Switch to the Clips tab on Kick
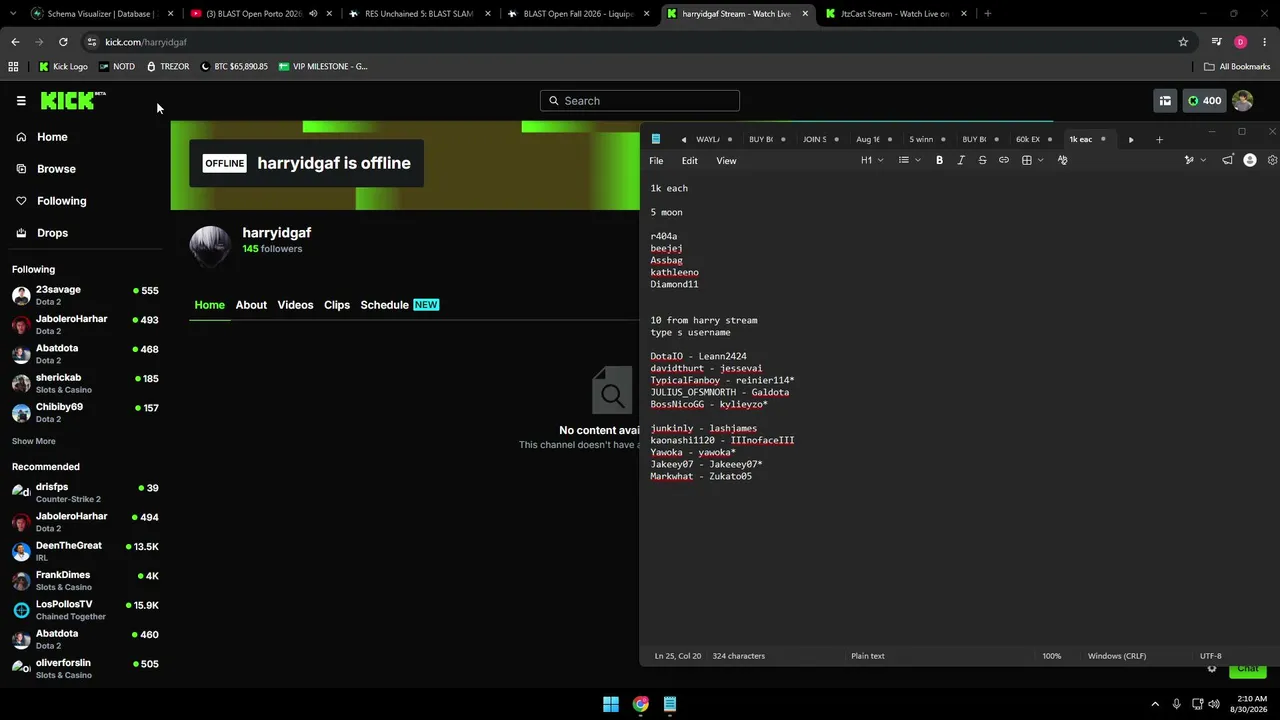The width and height of the screenshot is (1280, 720). [x=337, y=305]
